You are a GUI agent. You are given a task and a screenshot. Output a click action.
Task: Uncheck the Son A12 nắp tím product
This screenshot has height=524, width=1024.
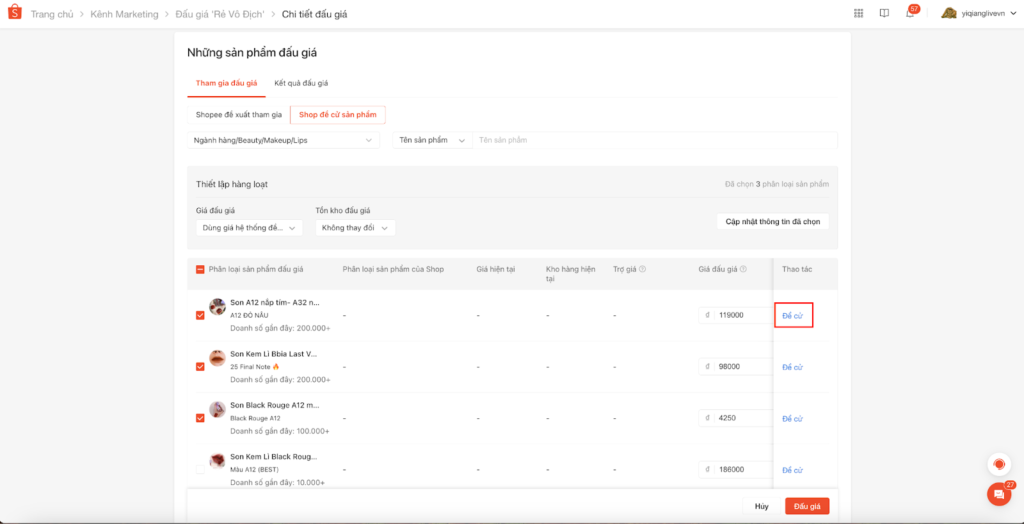click(x=200, y=315)
